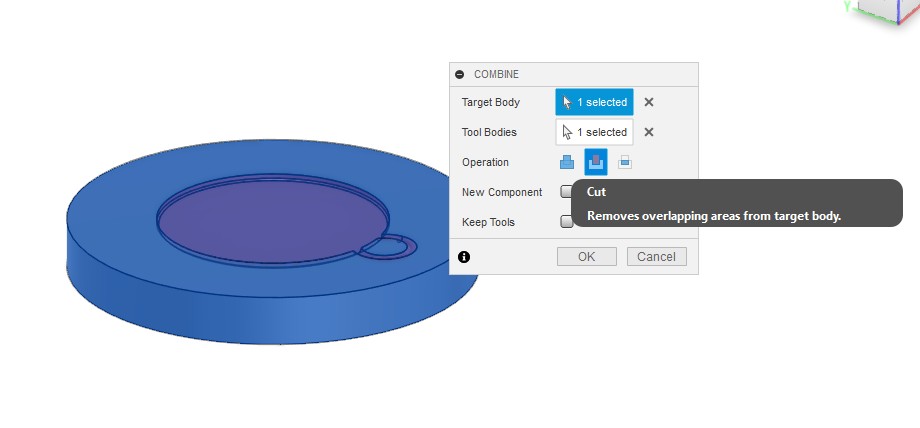The image size is (920, 428).
Task: Select the Join operation icon
Action: pyautogui.click(x=567, y=162)
